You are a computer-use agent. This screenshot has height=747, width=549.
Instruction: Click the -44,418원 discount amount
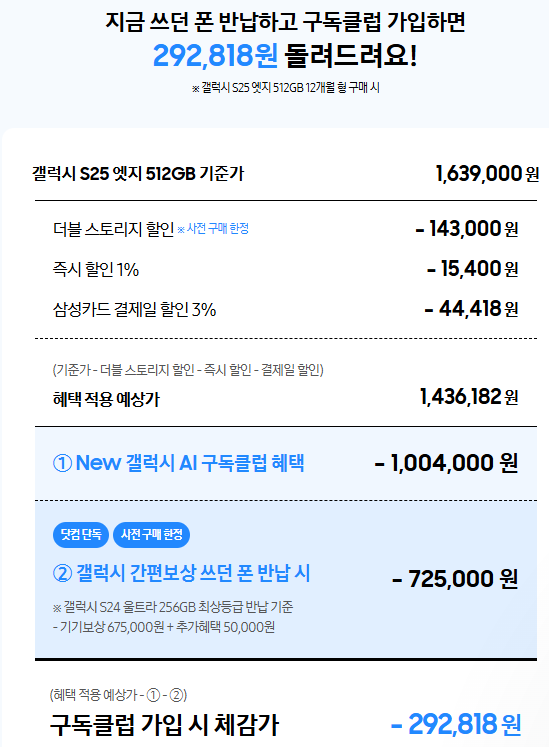471,309
